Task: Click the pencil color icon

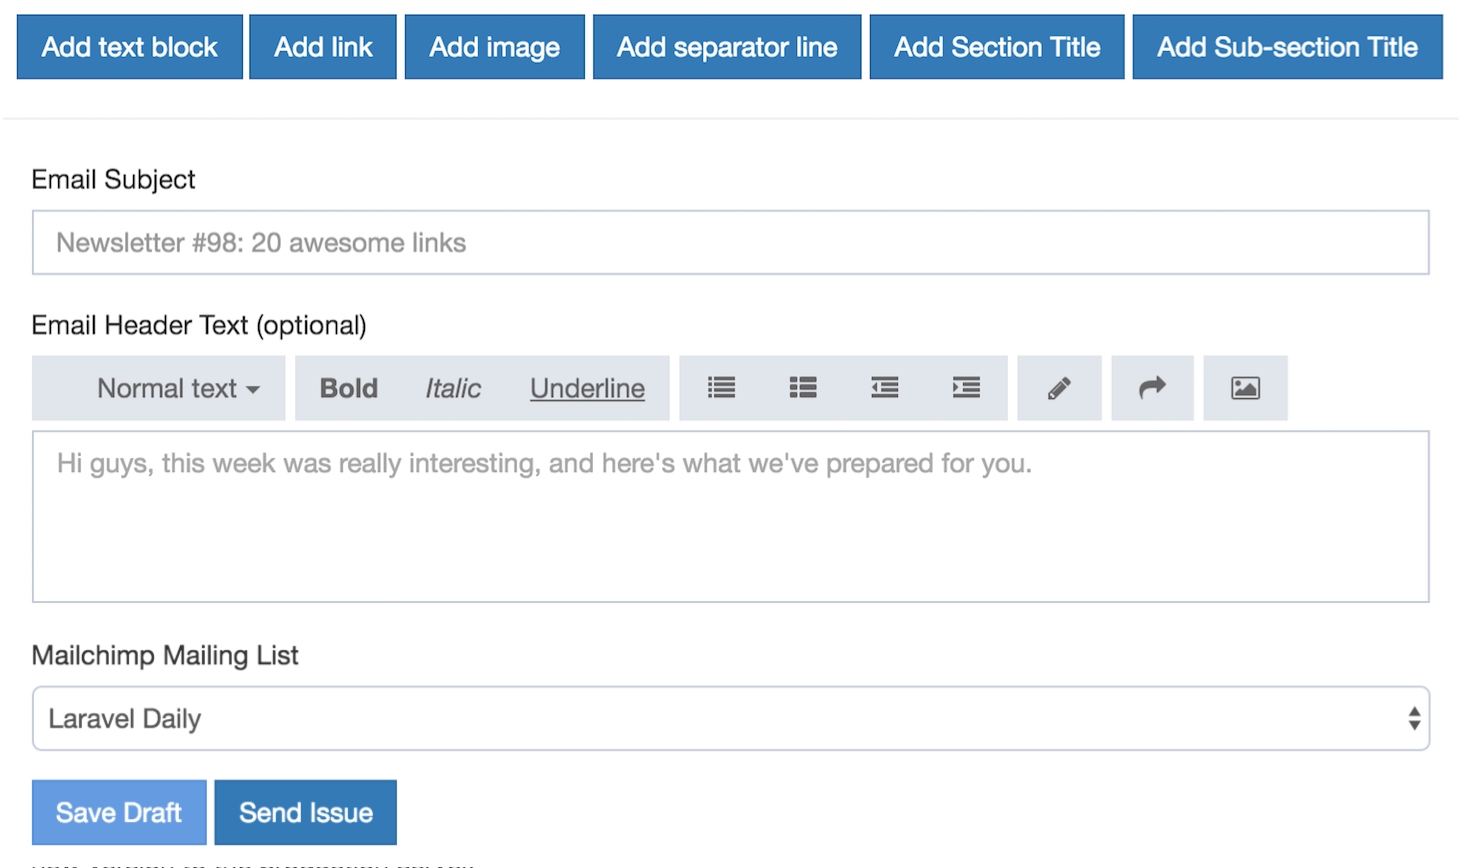Action: click(x=1059, y=388)
